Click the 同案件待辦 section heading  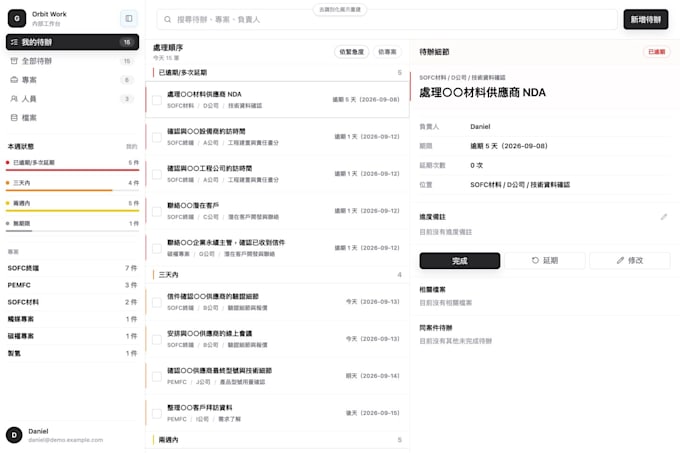coord(436,328)
